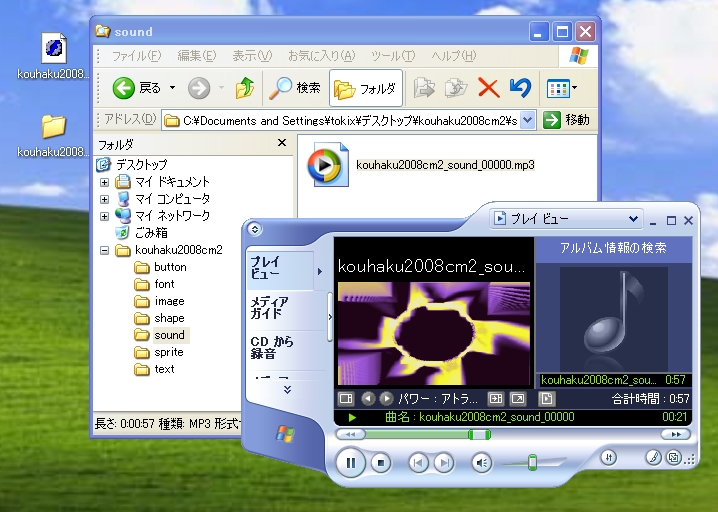Click Find Album Info (アルバム情報の検索)
Image resolution: width=718 pixels, height=512 pixels.
(614, 248)
